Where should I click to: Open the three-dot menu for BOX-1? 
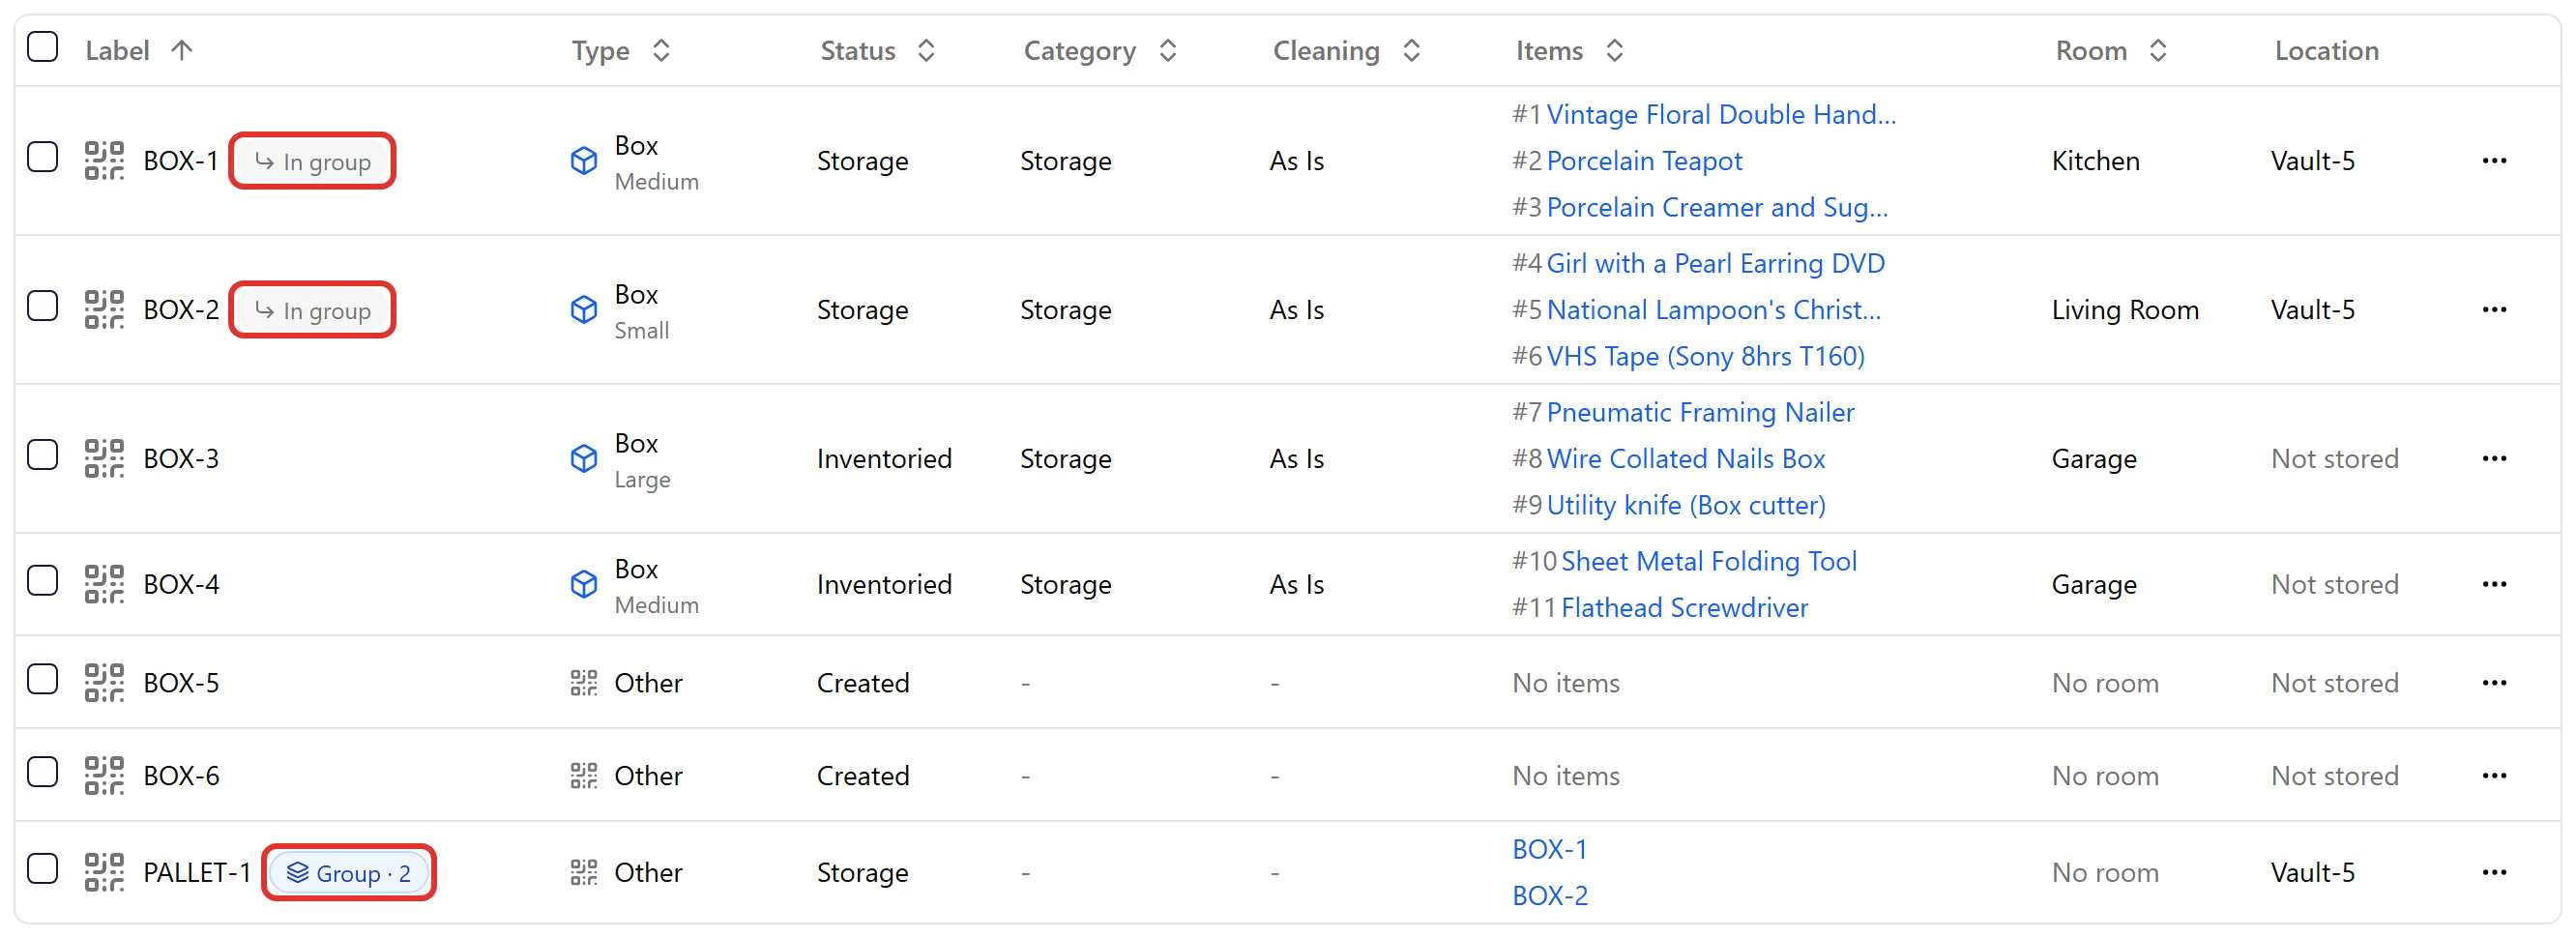point(2494,160)
